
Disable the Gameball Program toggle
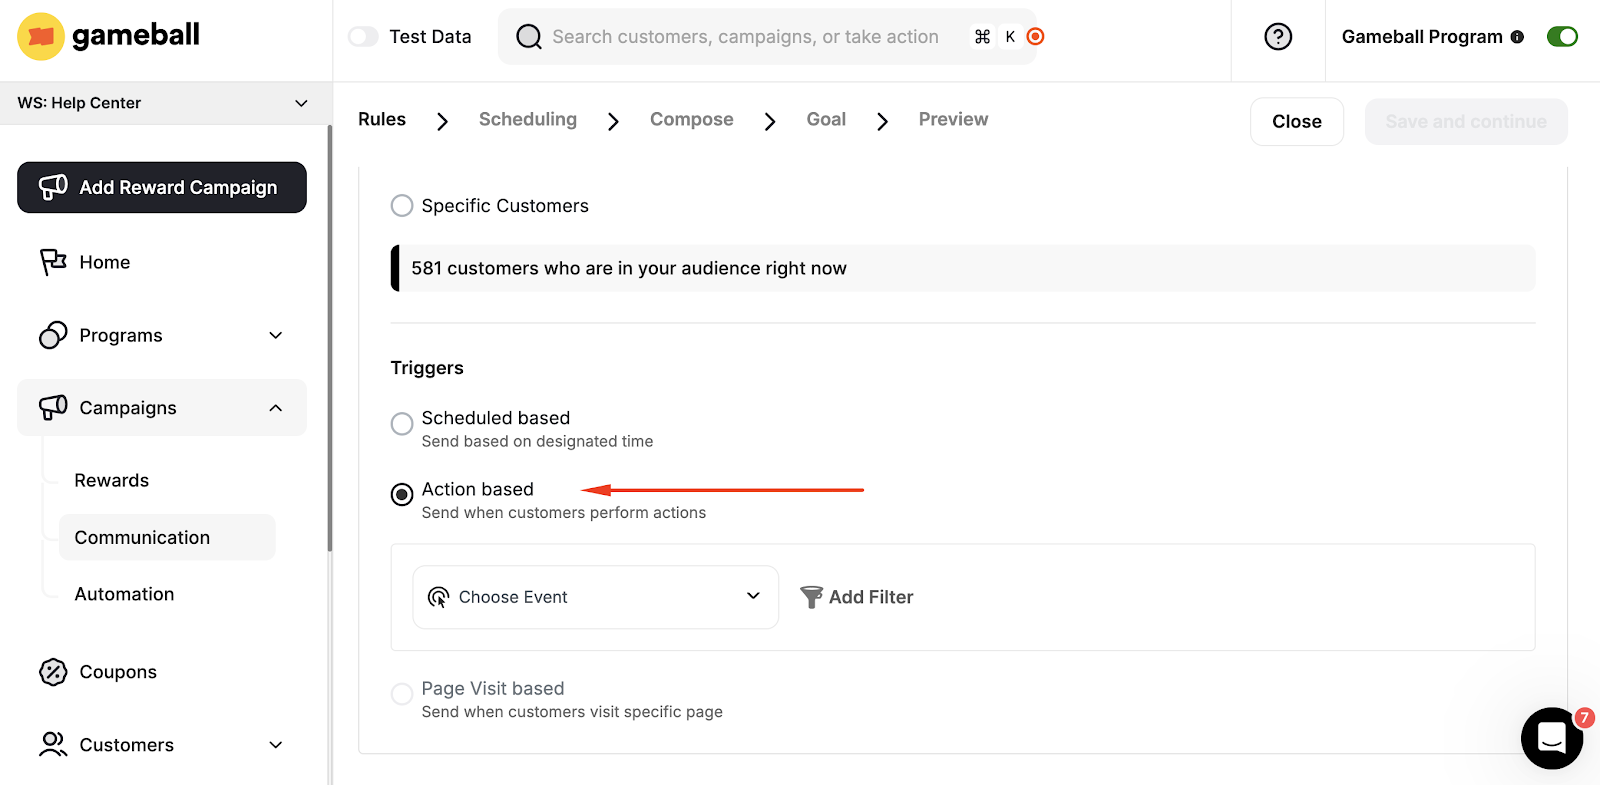point(1561,37)
